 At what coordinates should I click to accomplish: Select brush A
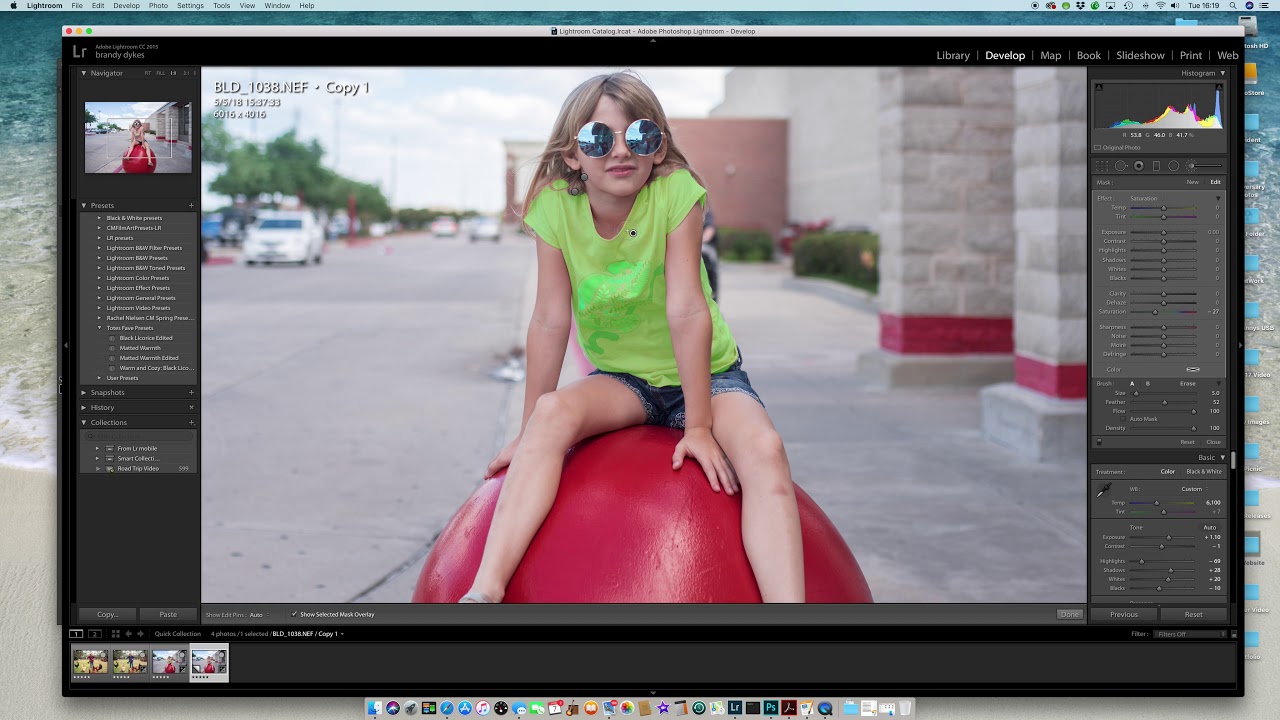click(1132, 384)
